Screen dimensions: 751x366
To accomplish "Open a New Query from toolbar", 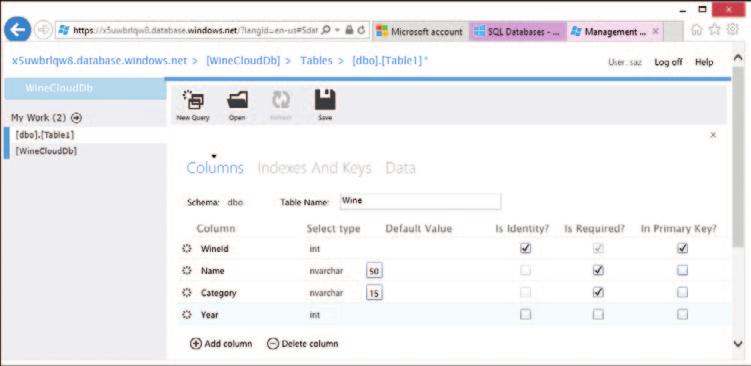I will 193,105.
